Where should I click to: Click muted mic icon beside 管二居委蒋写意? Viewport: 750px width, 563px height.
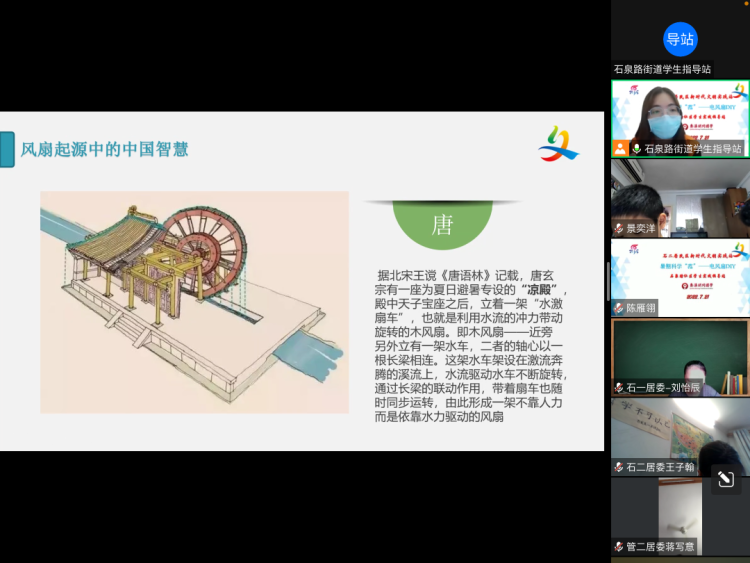coord(620,546)
